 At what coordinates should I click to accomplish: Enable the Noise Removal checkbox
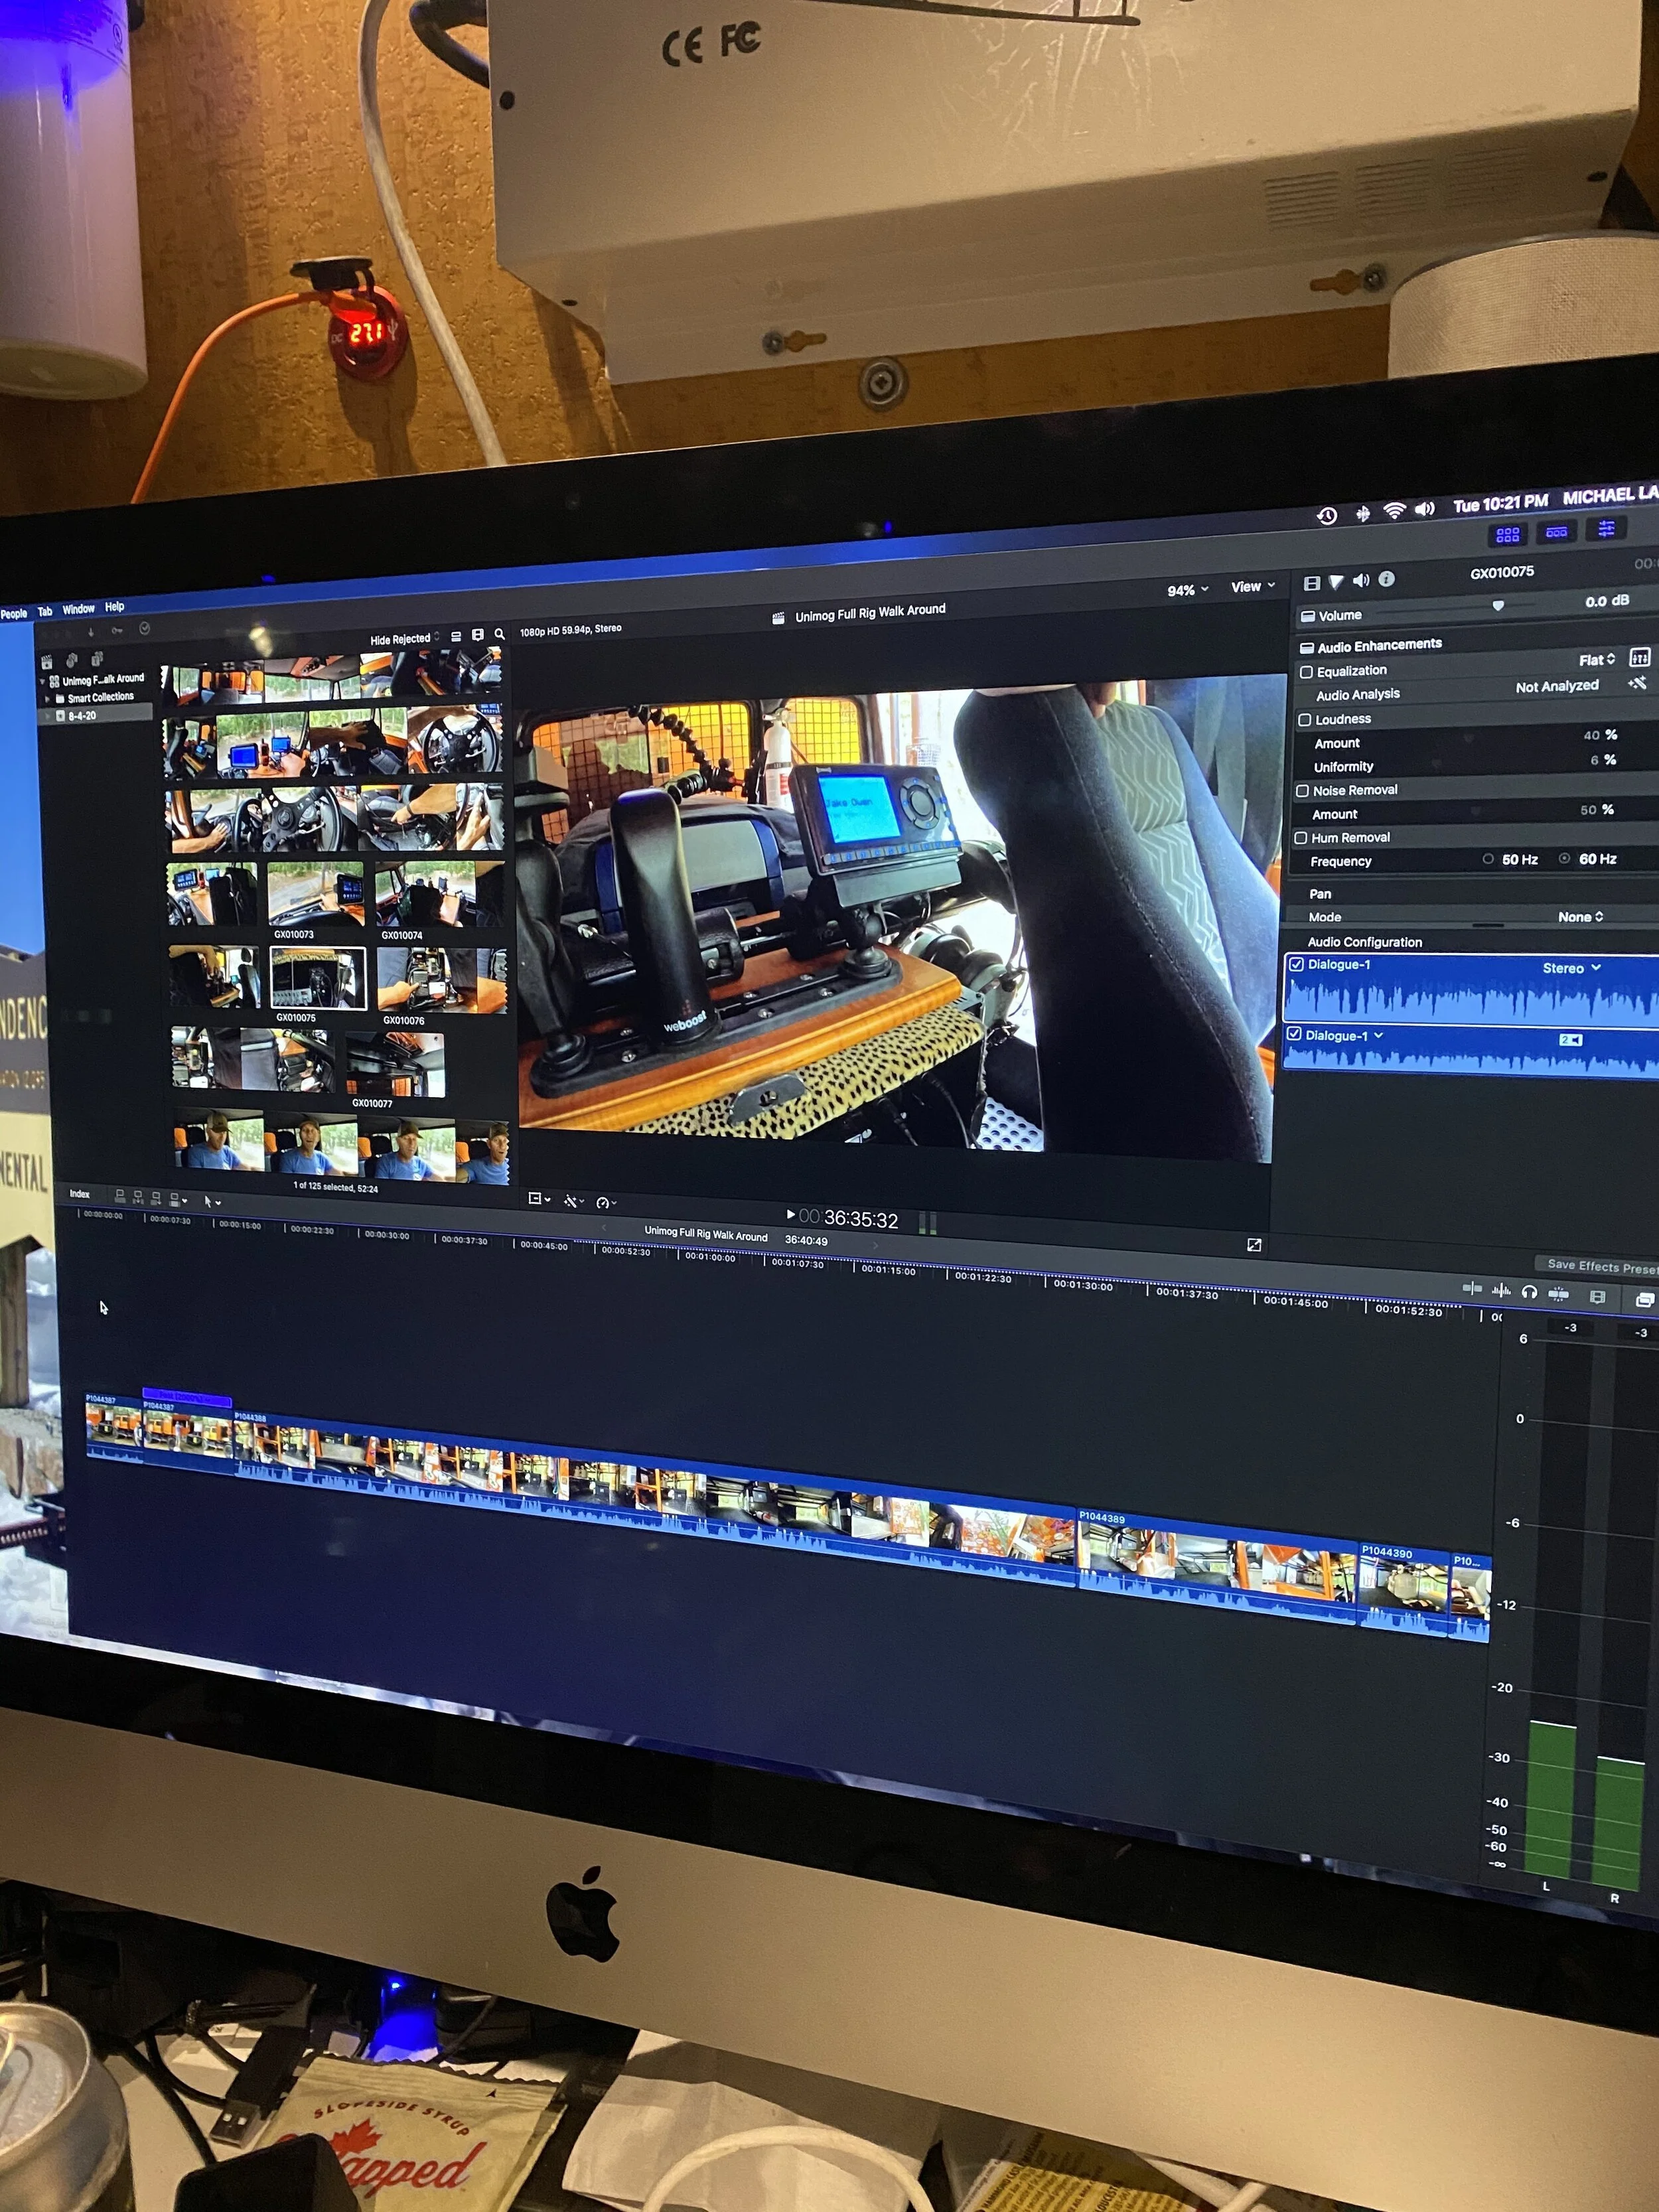[1302, 791]
